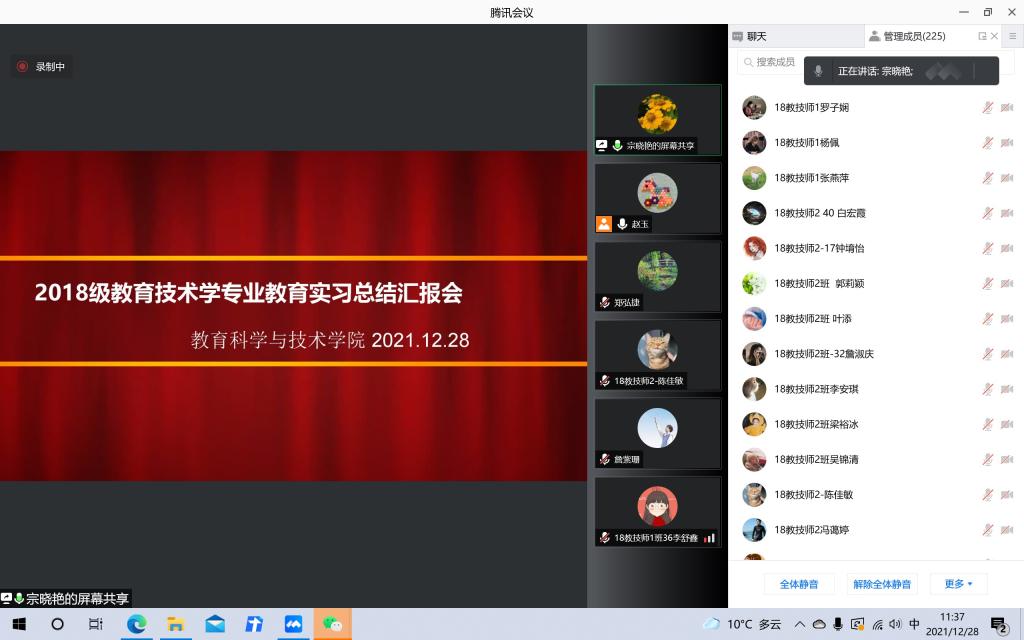
Task: Show hidden system tray icons
Action: (799, 624)
